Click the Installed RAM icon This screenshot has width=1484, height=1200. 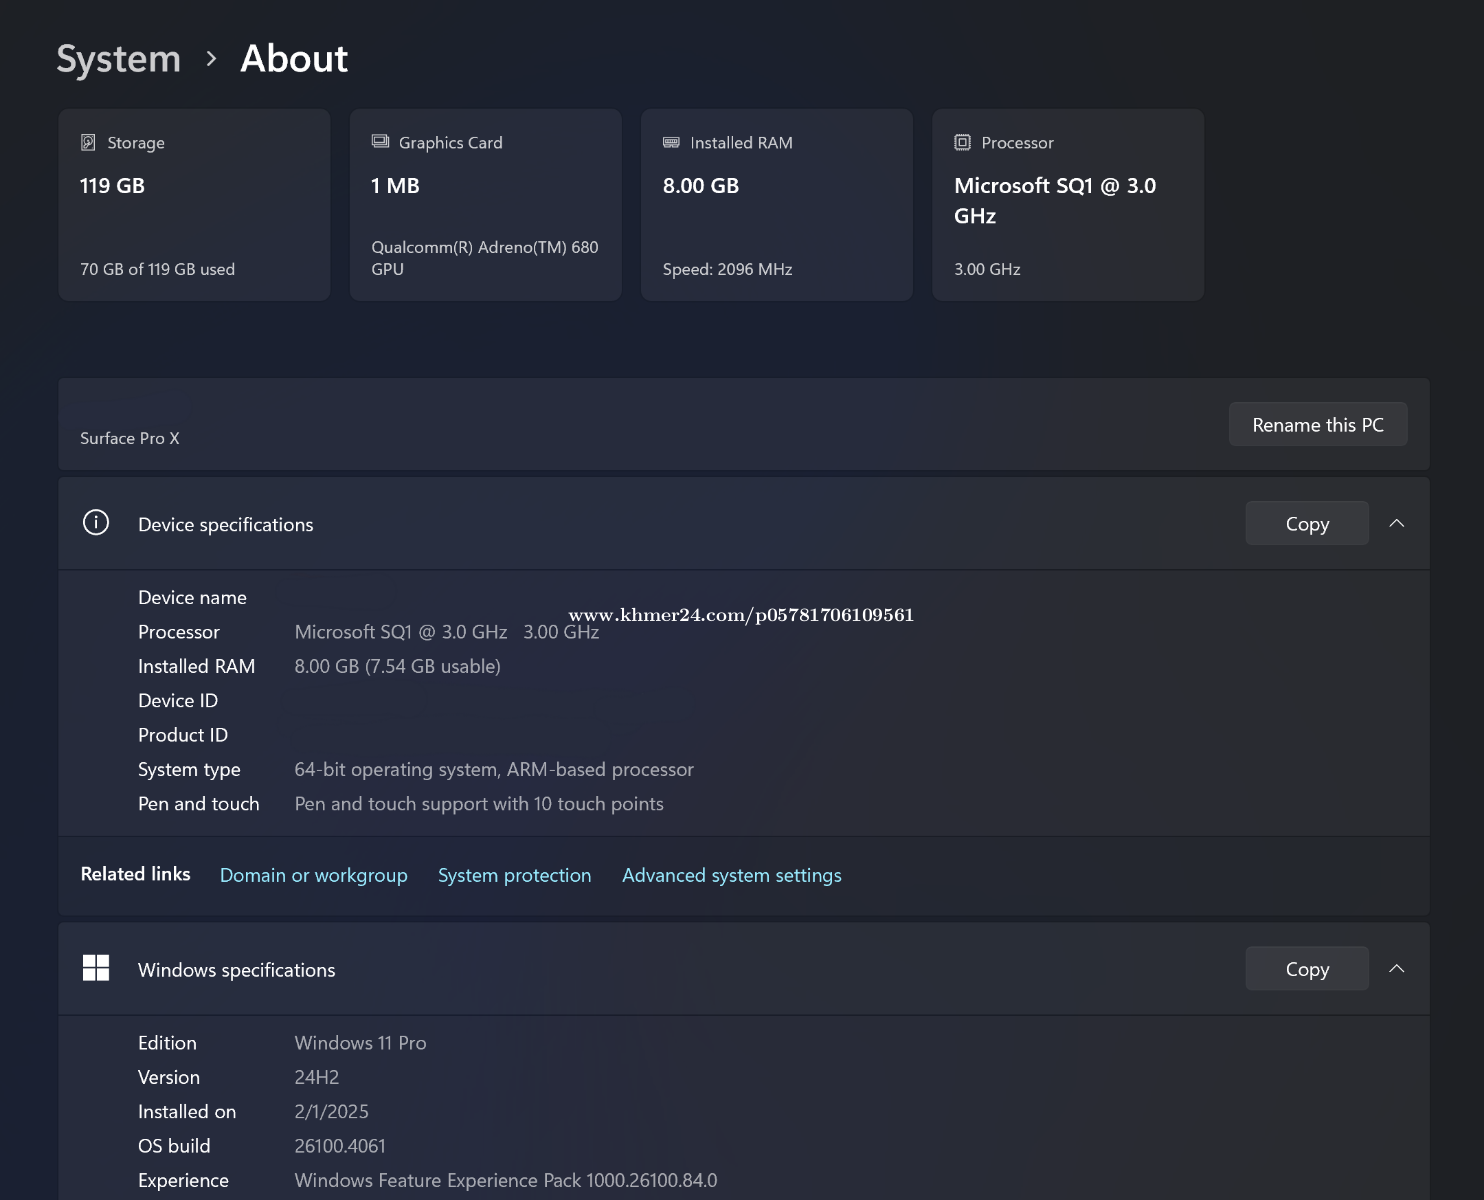[671, 142]
